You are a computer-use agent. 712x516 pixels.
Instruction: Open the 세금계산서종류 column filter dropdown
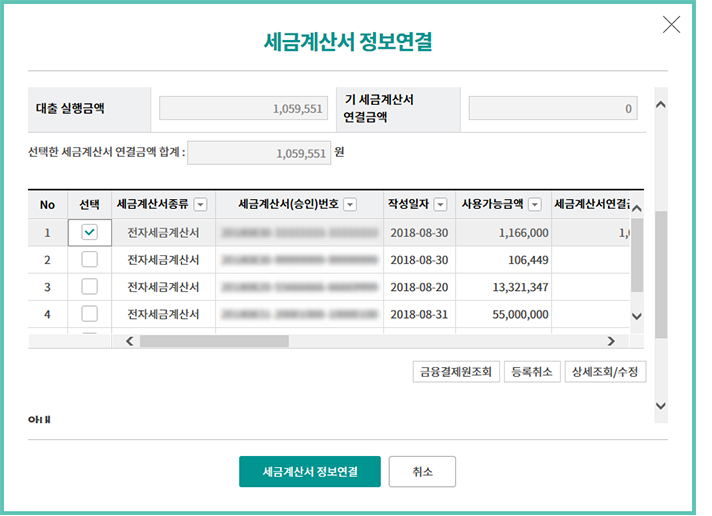[200, 205]
